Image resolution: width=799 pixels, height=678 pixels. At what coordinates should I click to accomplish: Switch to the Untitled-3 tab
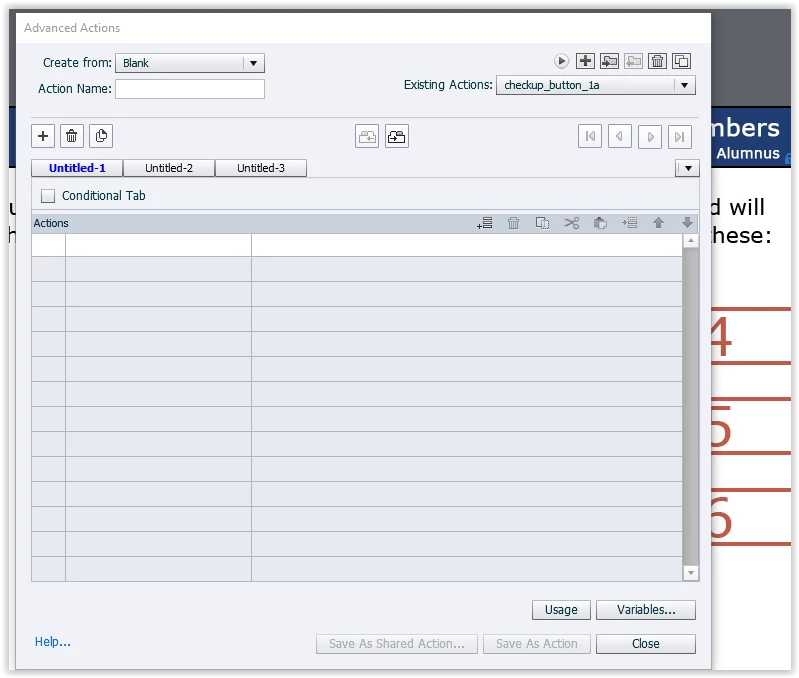click(261, 168)
